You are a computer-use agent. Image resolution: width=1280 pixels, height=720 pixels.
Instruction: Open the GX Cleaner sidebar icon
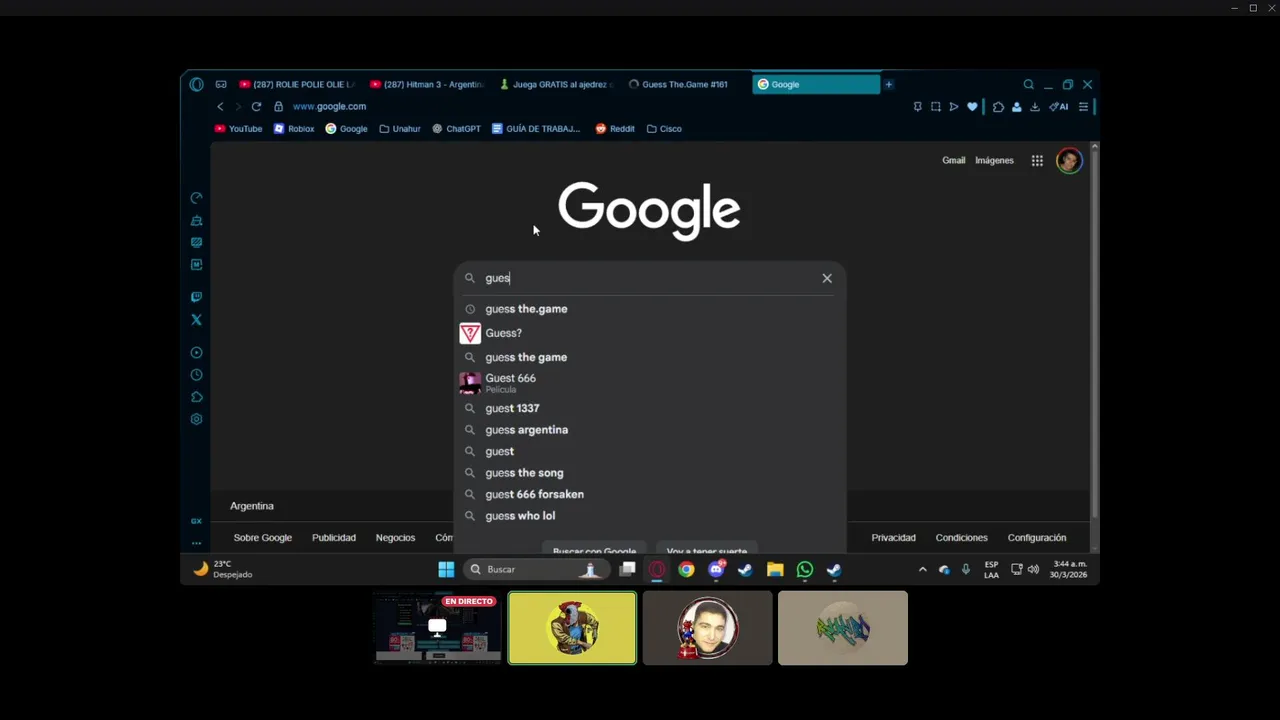[x=196, y=221]
